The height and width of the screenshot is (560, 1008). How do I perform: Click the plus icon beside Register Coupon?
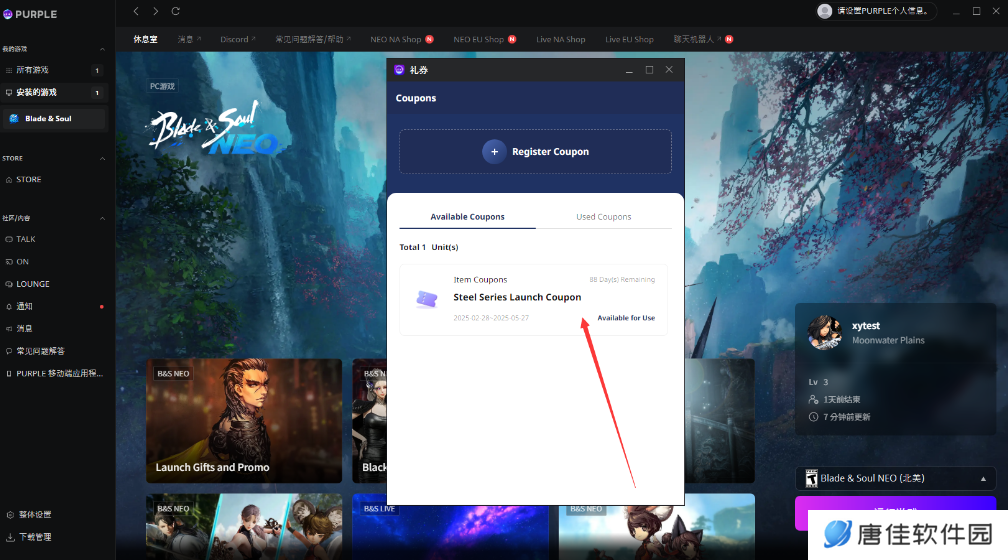(x=494, y=152)
